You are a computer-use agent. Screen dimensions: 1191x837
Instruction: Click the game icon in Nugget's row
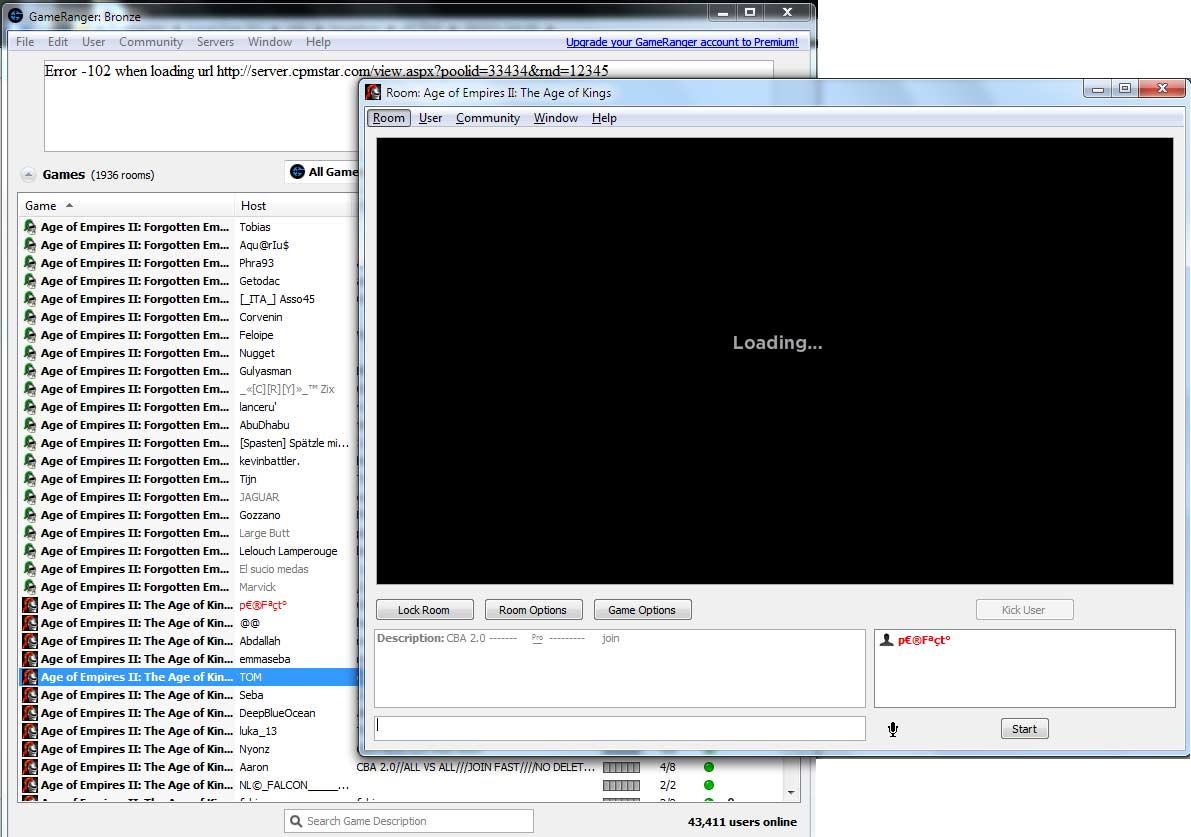30,353
